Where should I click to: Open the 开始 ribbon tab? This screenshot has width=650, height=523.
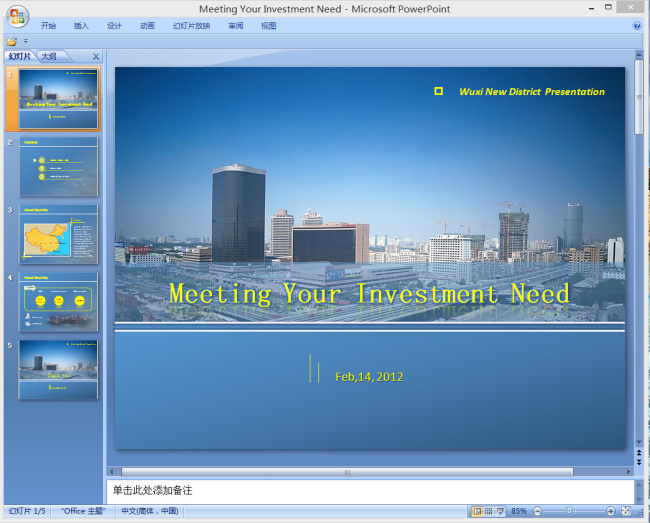click(48, 26)
